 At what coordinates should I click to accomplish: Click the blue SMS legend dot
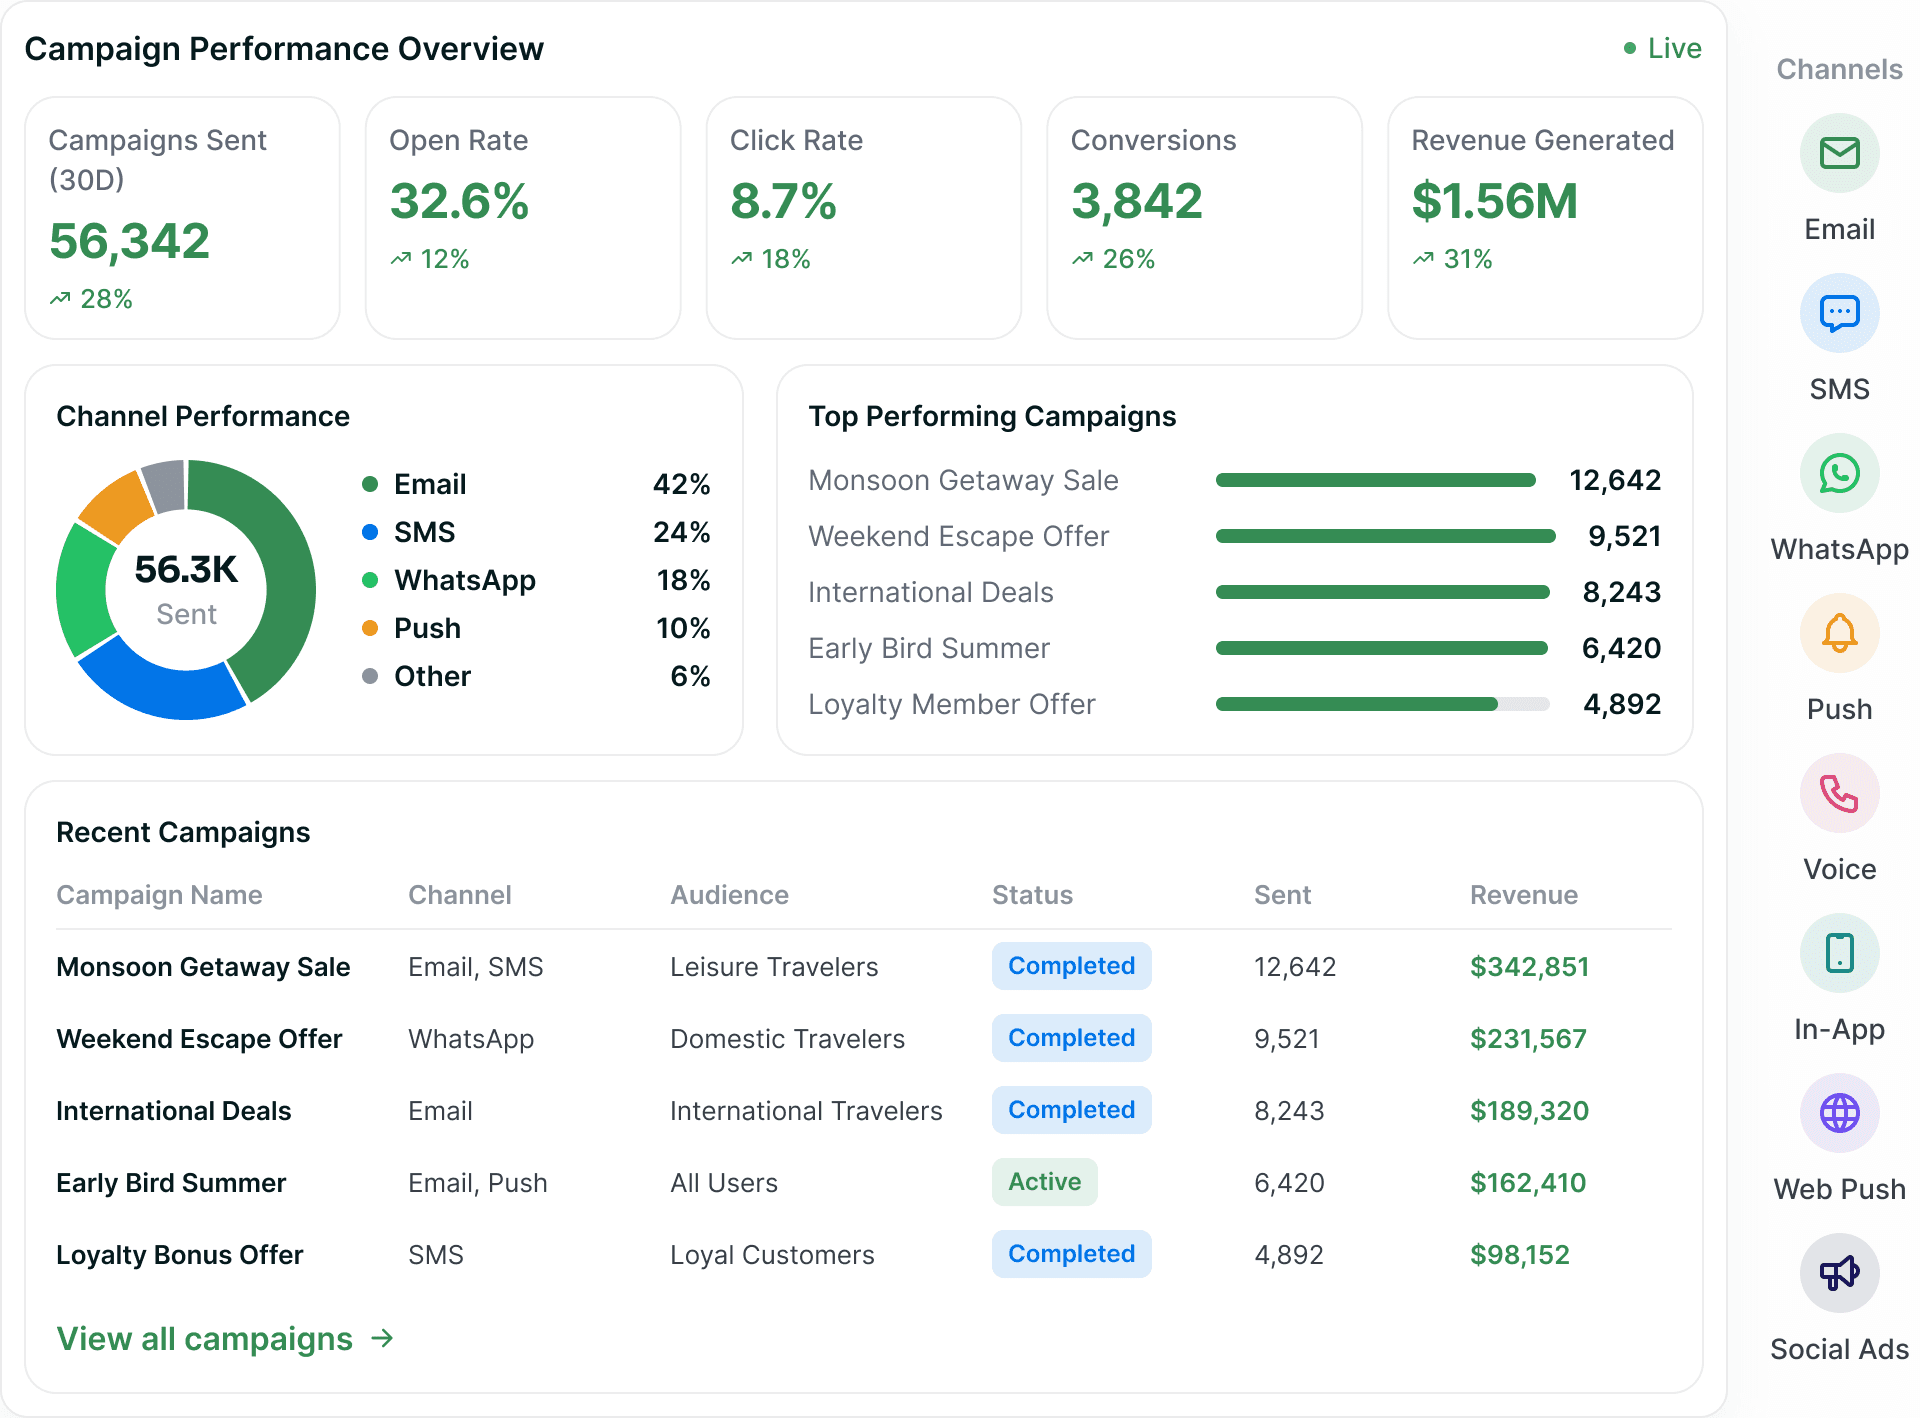click(x=370, y=532)
